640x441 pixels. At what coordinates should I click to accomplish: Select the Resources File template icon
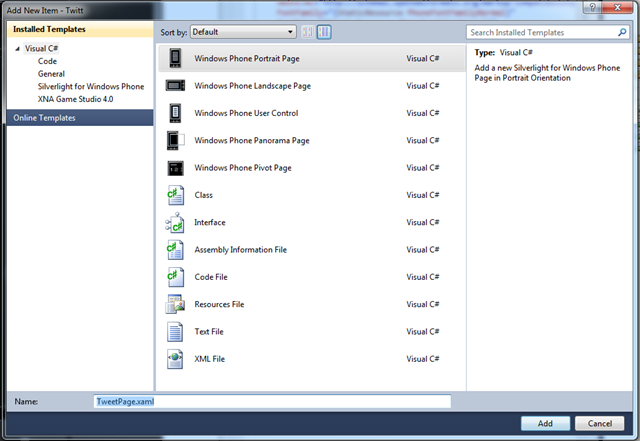(x=175, y=305)
